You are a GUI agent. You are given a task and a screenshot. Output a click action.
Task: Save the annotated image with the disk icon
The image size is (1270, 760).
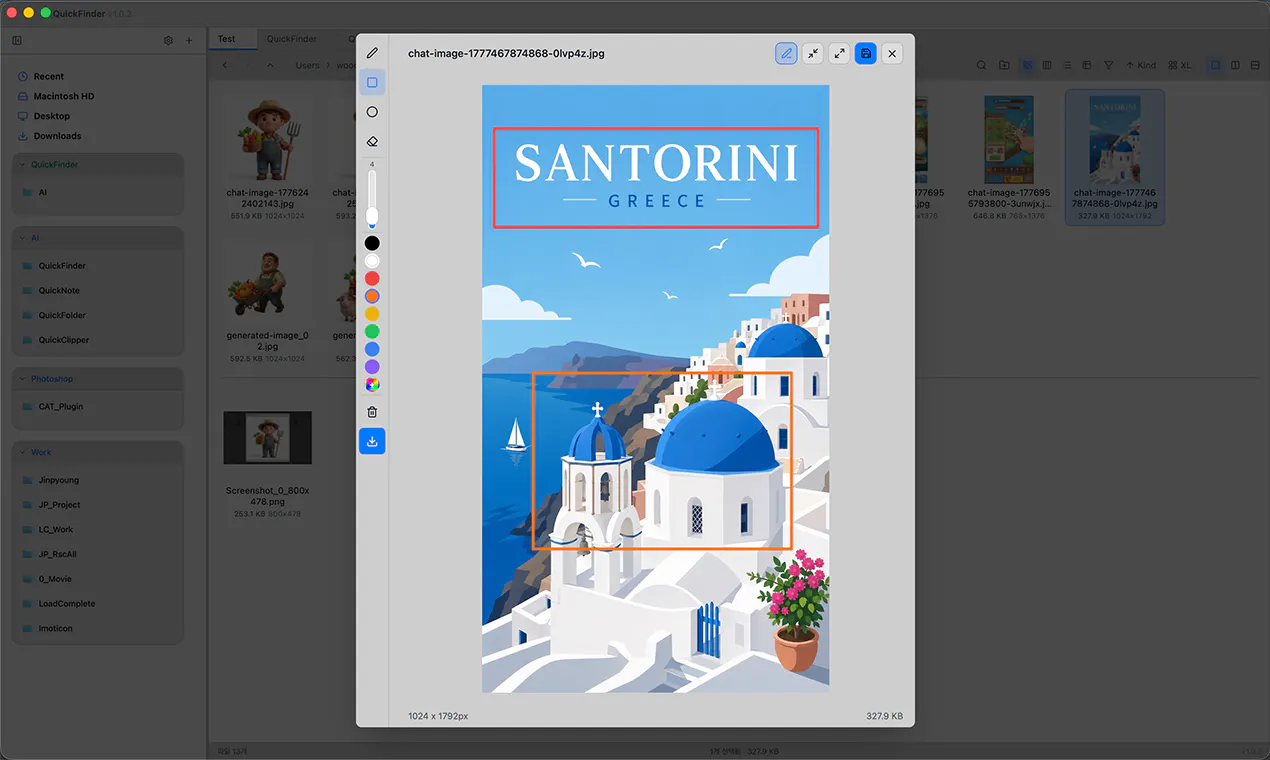(866, 53)
